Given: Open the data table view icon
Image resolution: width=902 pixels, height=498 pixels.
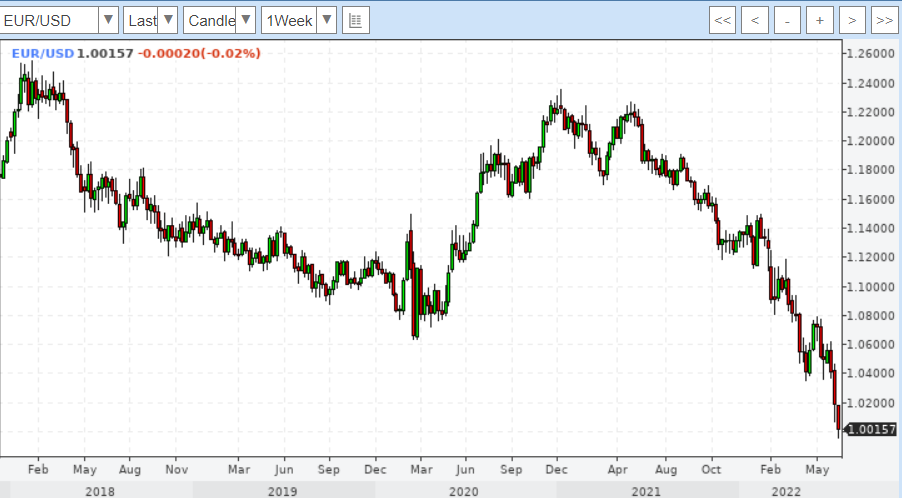Looking at the screenshot, I should click(356, 21).
